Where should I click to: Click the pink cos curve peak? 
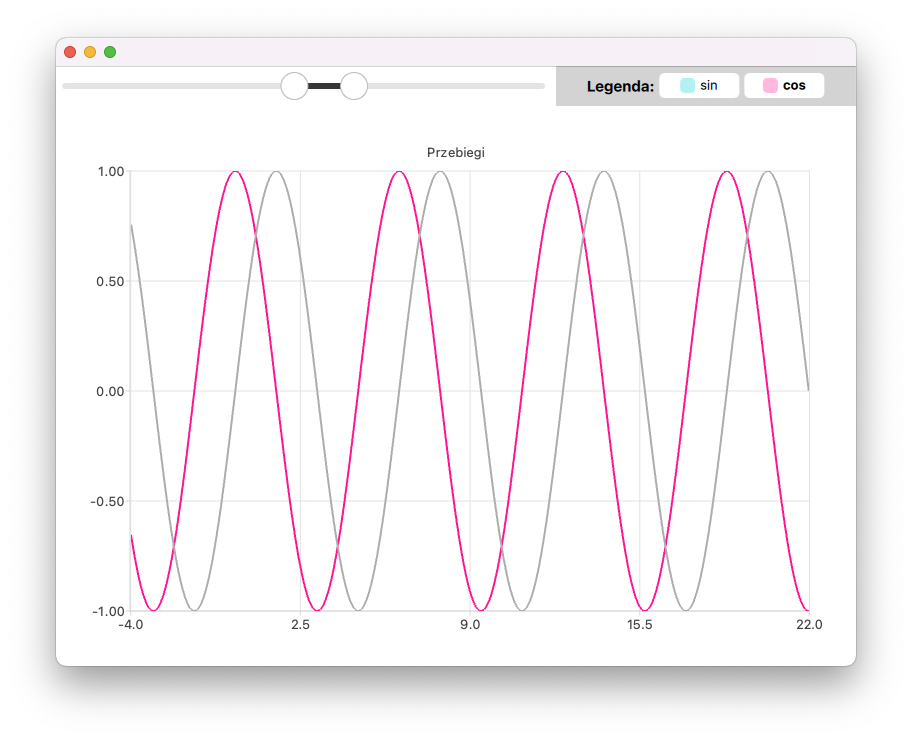point(235,172)
